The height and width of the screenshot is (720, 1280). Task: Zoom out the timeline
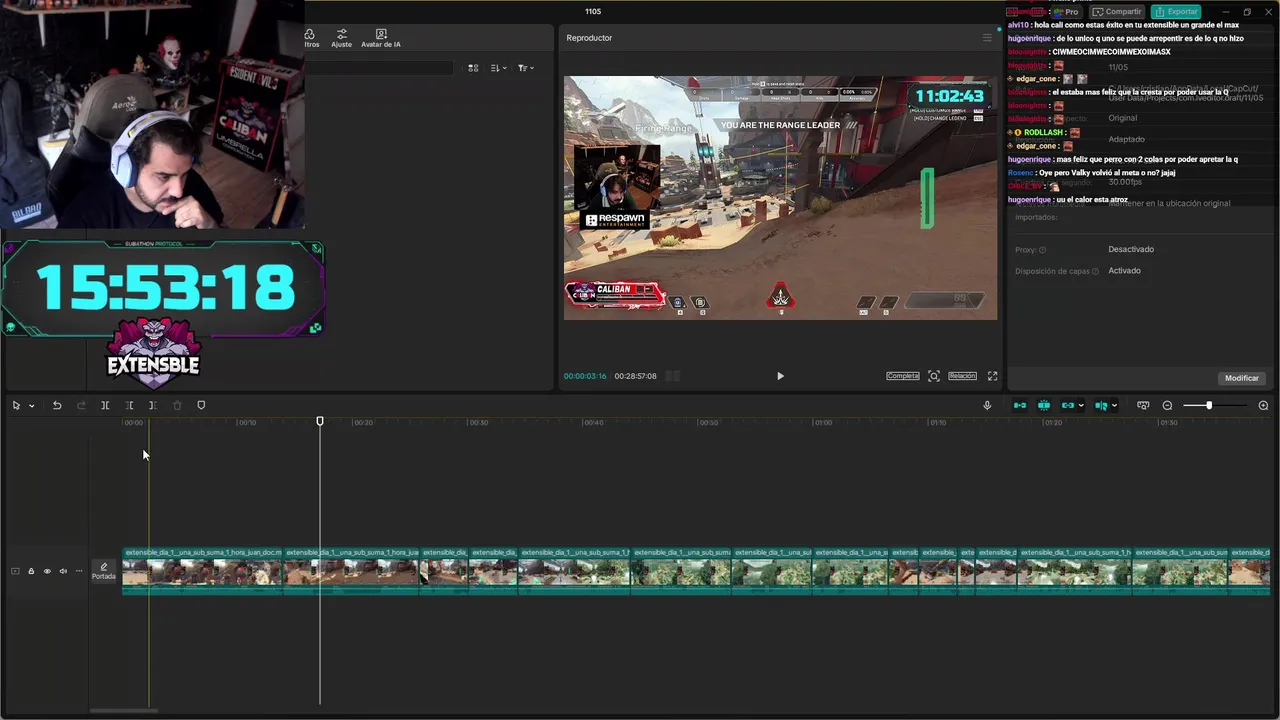click(x=1167, y=405)
